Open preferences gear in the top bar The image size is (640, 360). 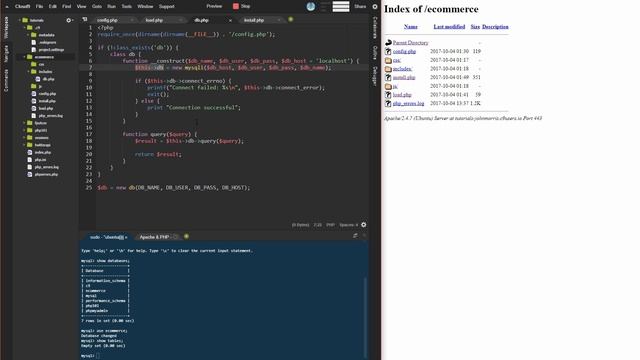coord(375,6)
